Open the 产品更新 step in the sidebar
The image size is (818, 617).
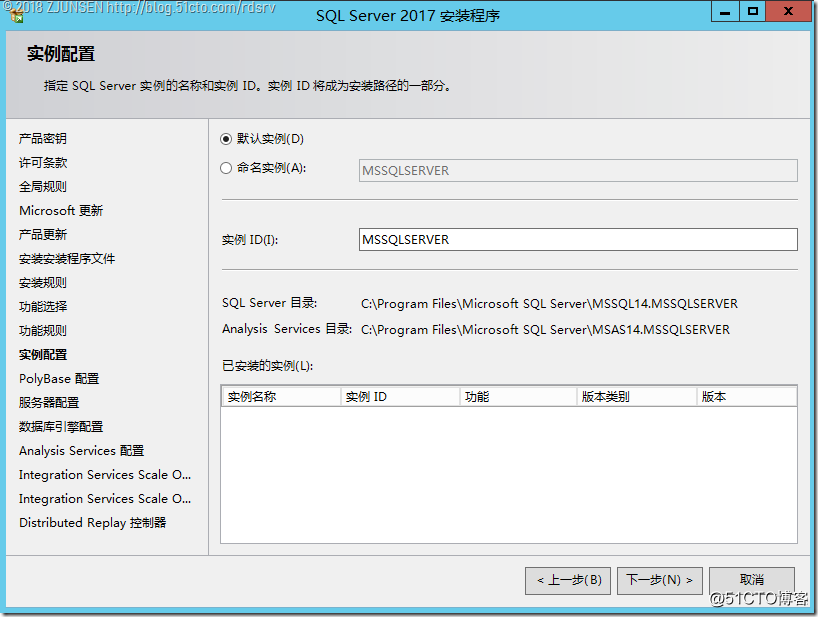click(x=43, y=235)
